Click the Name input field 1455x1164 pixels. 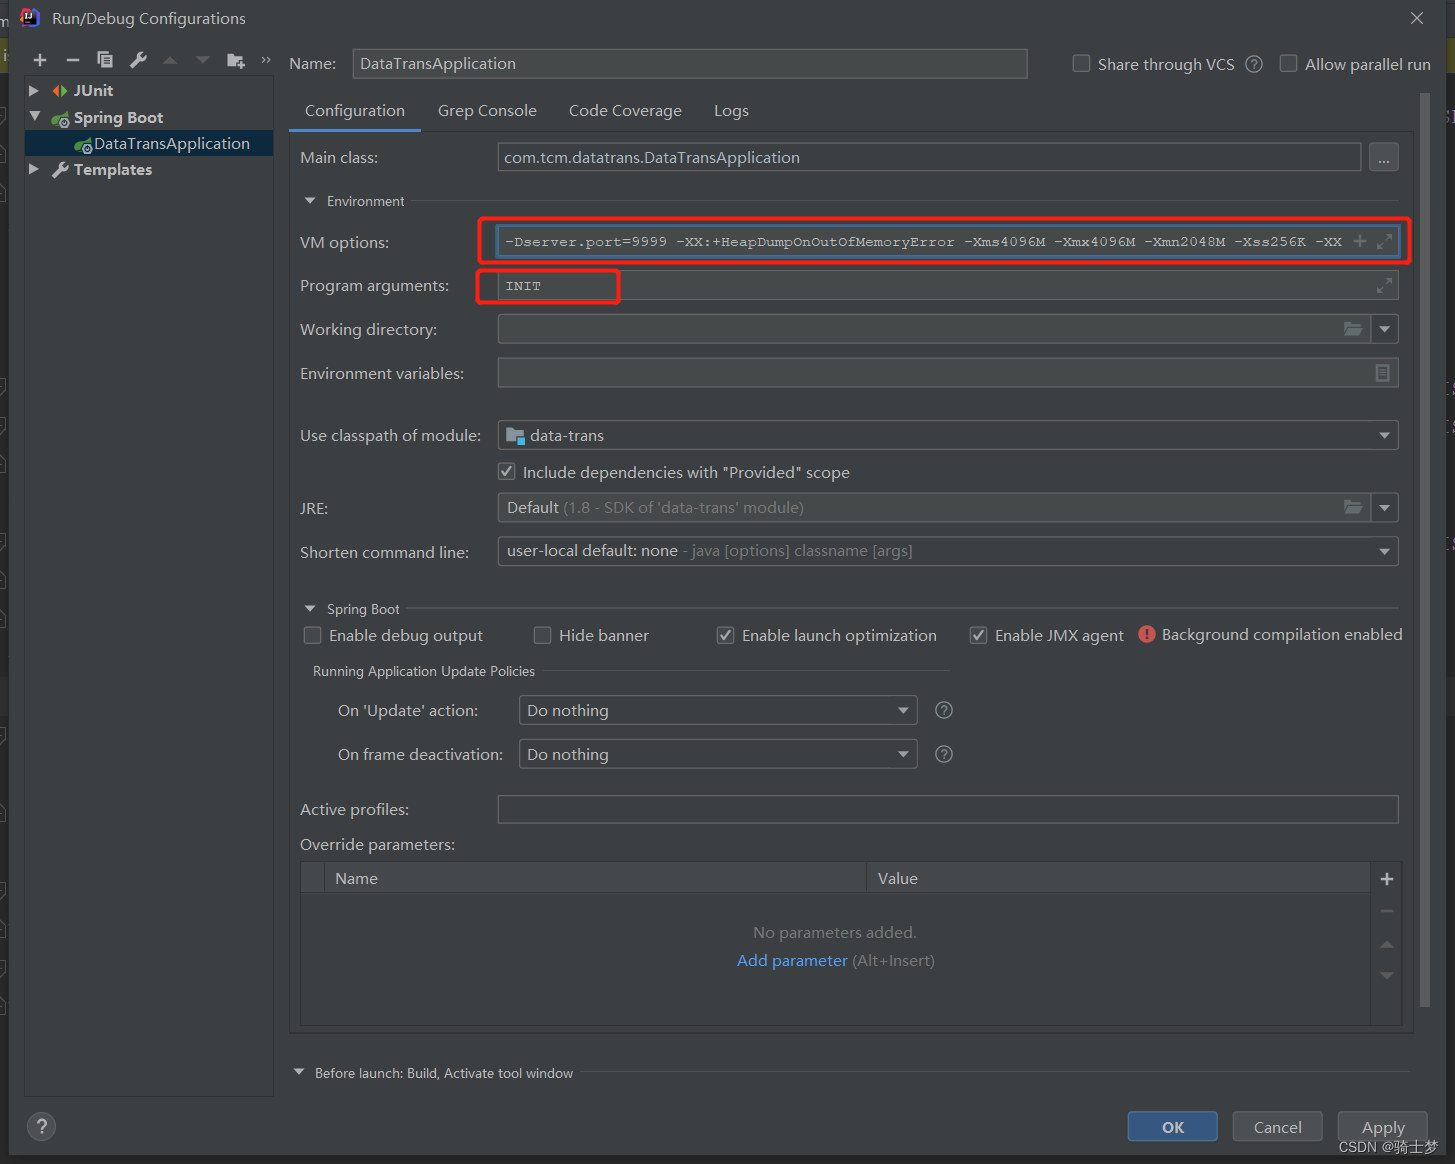690,64
